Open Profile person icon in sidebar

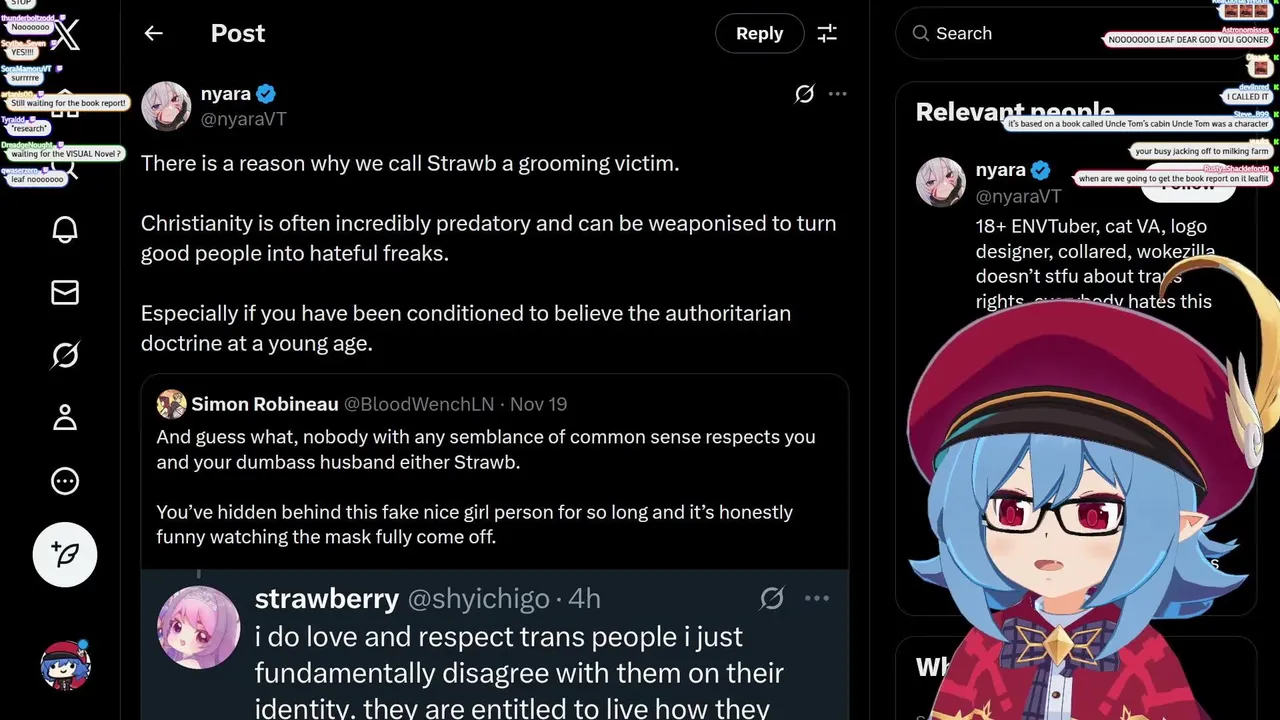point(65,417)
